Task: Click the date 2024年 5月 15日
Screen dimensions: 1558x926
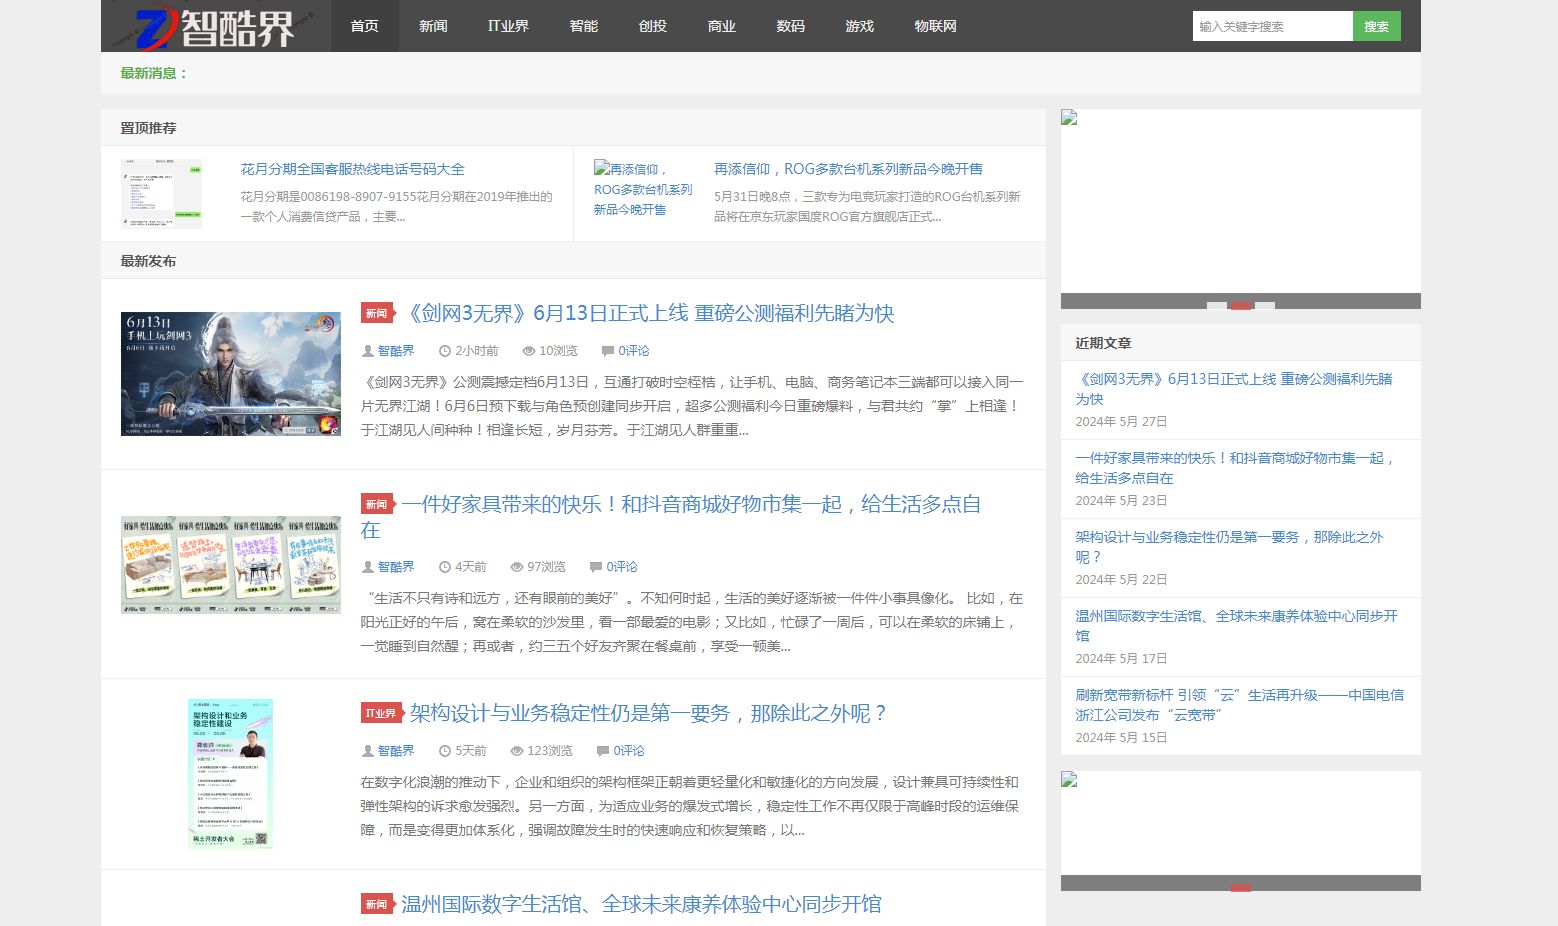Action: click(1121, 738)
